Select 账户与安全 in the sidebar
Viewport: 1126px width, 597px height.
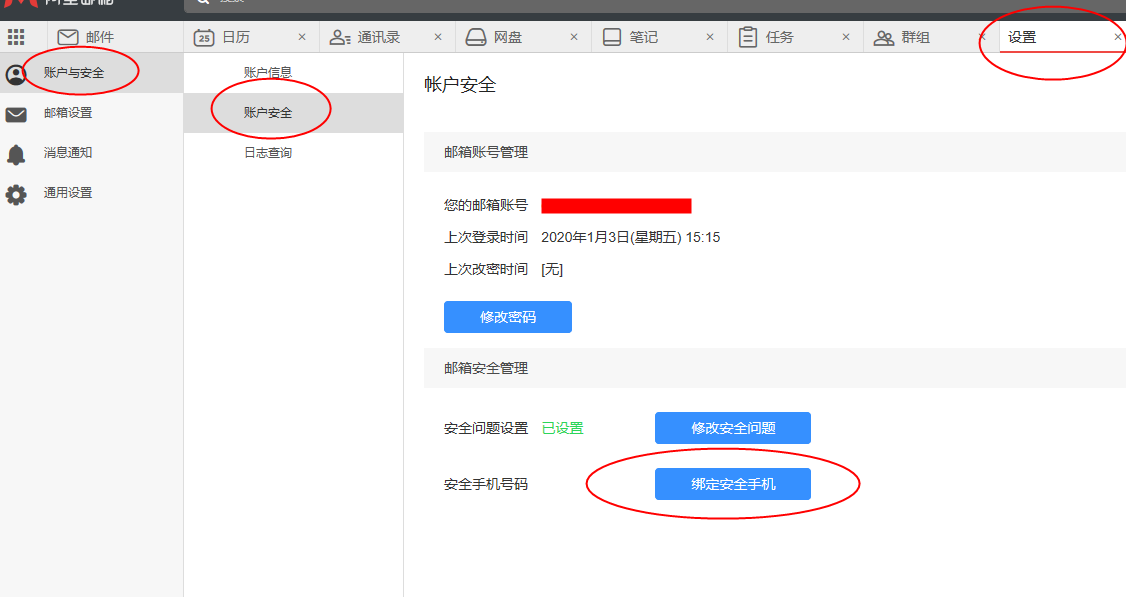point(74,73)
